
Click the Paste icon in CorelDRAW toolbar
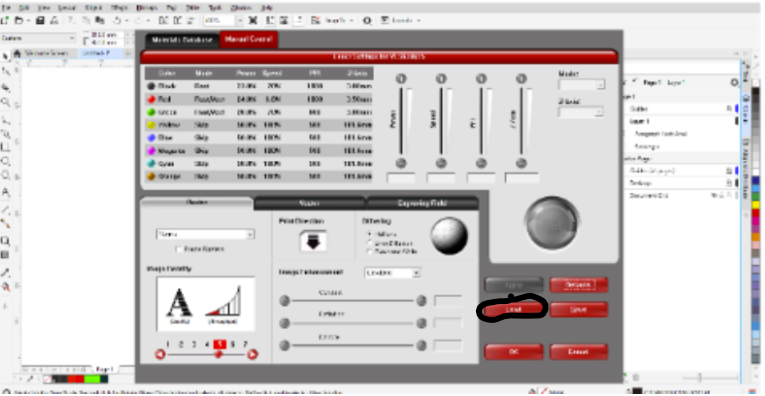tap(100, 20)
